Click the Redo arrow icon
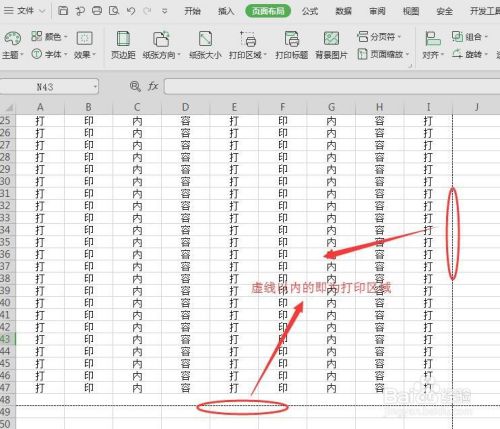500x429 pixels. click(147, 11)
